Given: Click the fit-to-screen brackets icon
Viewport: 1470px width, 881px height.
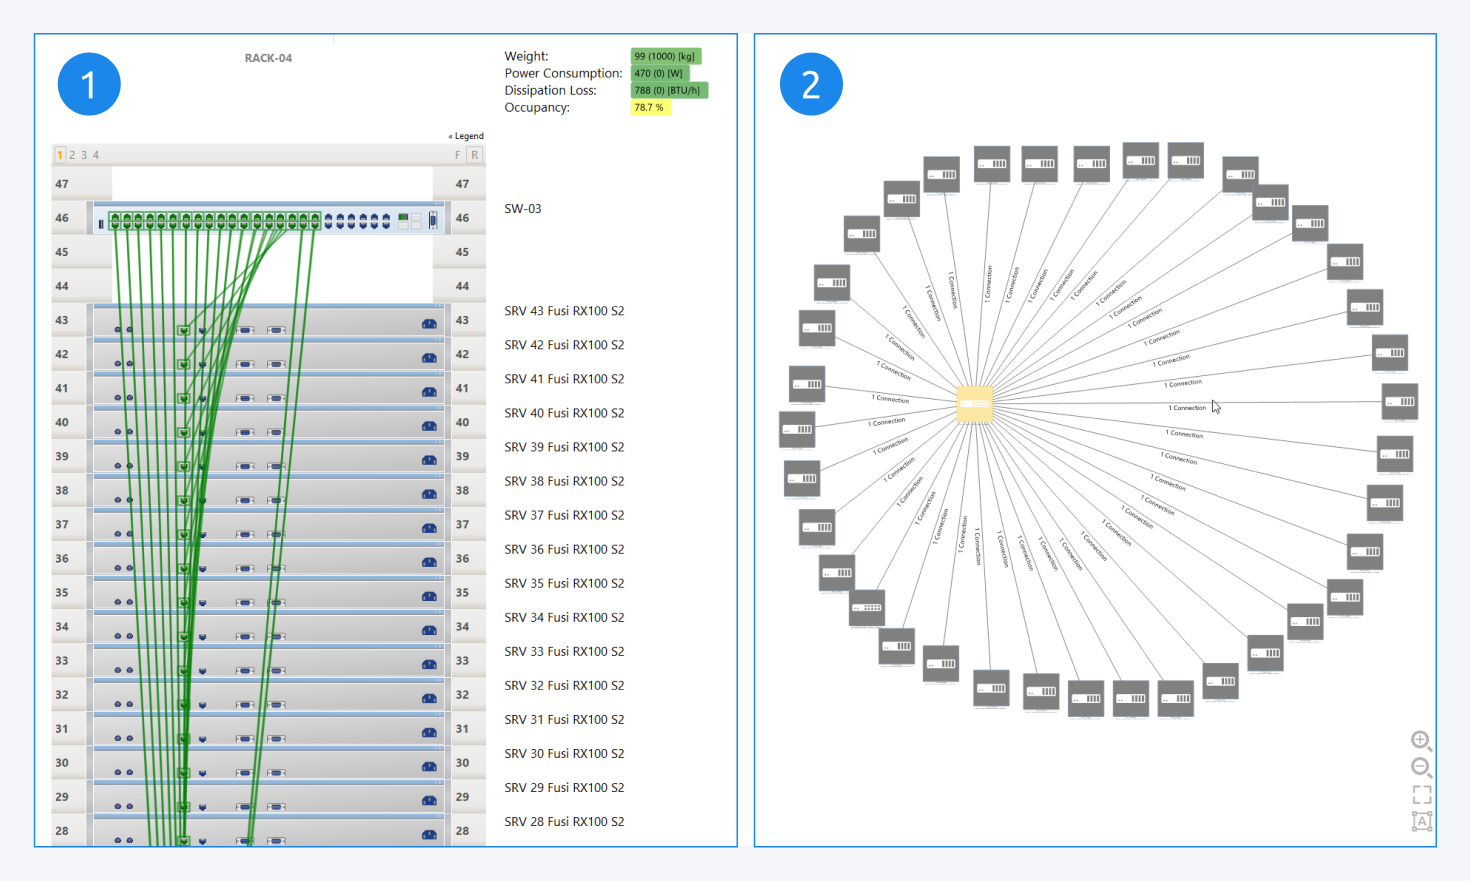Looking at the screenshot, I should coord(1422,795).
